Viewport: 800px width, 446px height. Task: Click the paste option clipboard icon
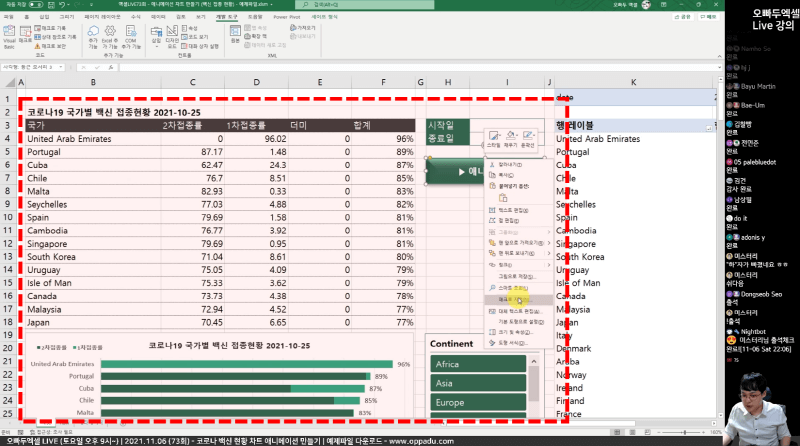tap(503, 198)
